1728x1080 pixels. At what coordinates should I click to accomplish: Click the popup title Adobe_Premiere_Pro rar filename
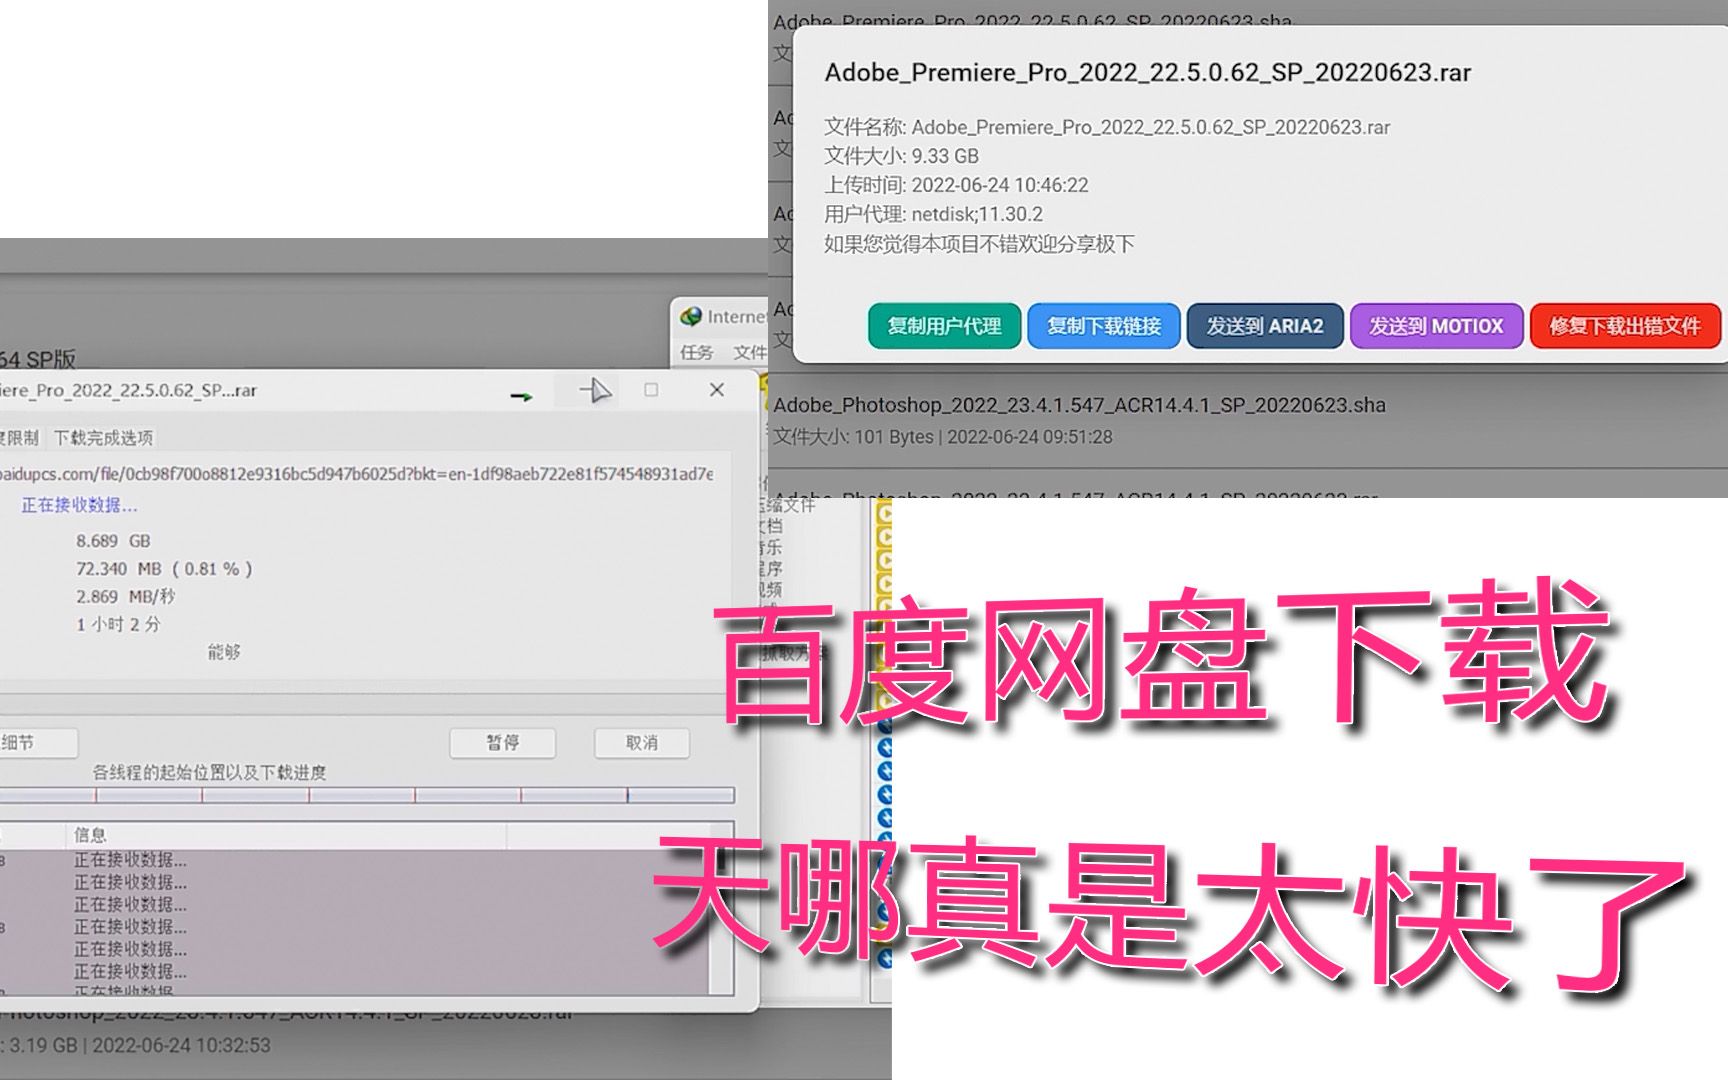click(x=1147, y=73)
